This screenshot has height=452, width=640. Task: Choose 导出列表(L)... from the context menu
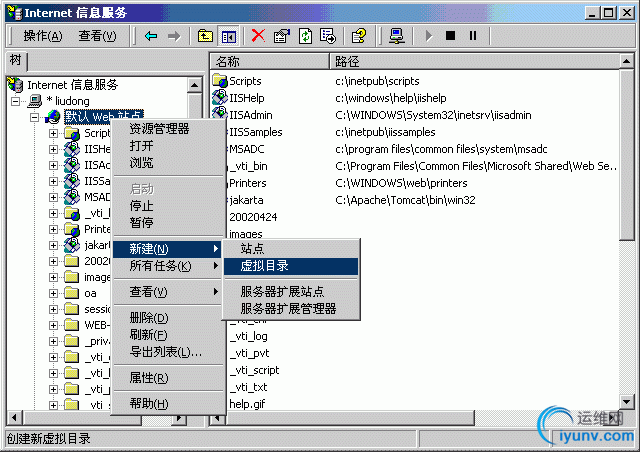tap(169, 352)
